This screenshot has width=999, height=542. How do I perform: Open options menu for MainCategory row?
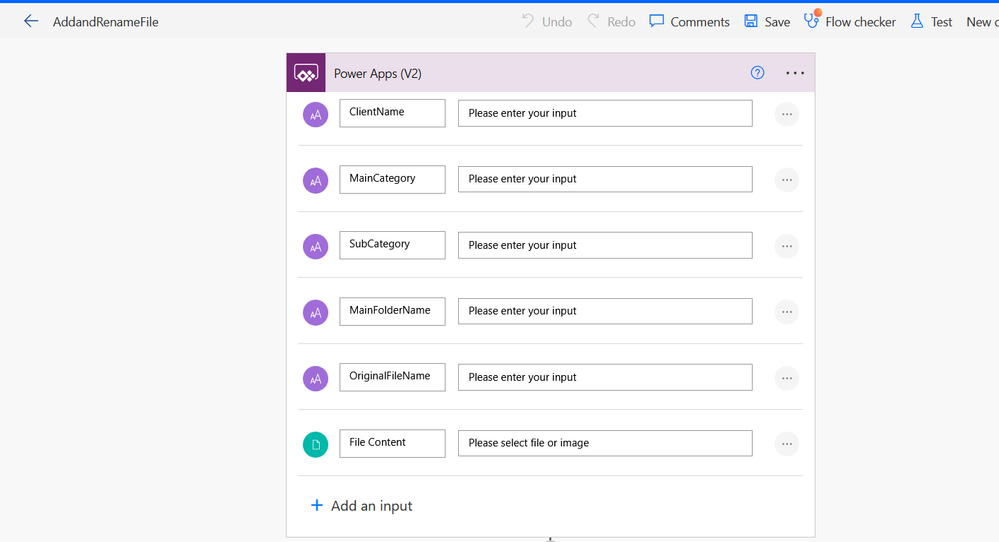click(x=787, y=180)
